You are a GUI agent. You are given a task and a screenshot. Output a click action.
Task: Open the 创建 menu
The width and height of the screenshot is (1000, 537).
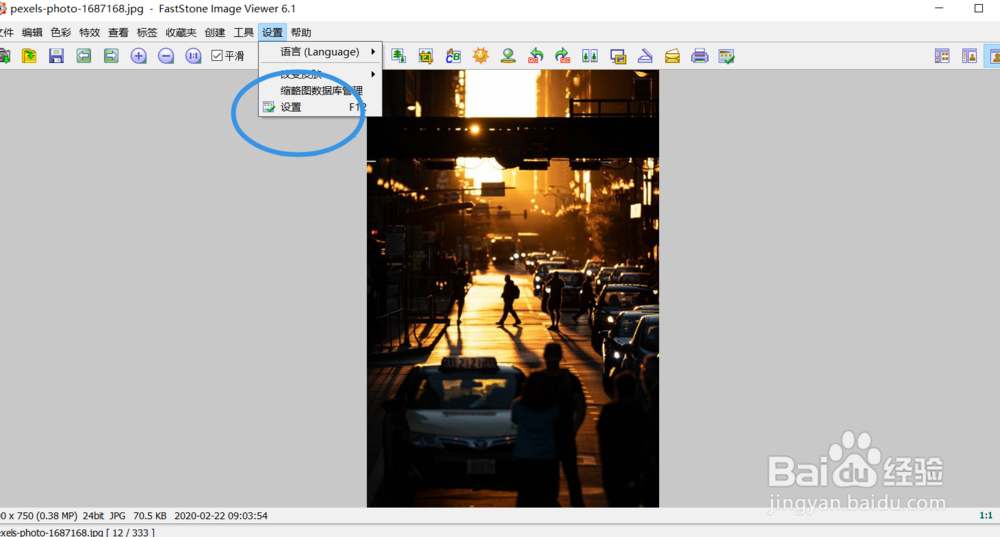point(214,33)
